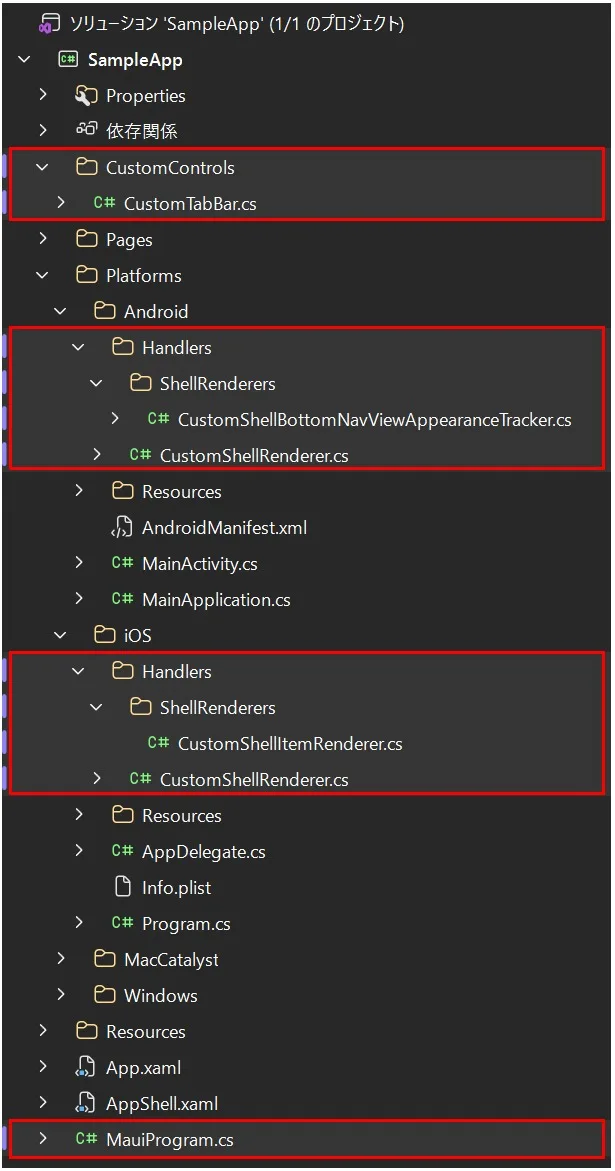Click the MacCatalyst folder icon
The width and height of the screenshot is (615, 1171).
pos(104,959)
